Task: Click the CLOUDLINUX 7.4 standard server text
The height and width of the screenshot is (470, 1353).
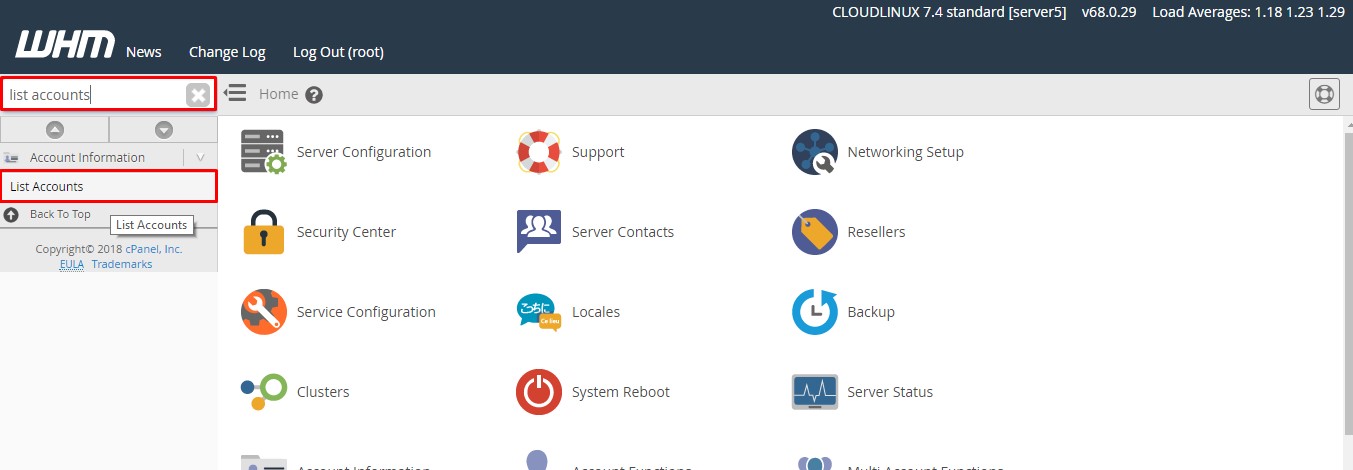Action: 949,13
